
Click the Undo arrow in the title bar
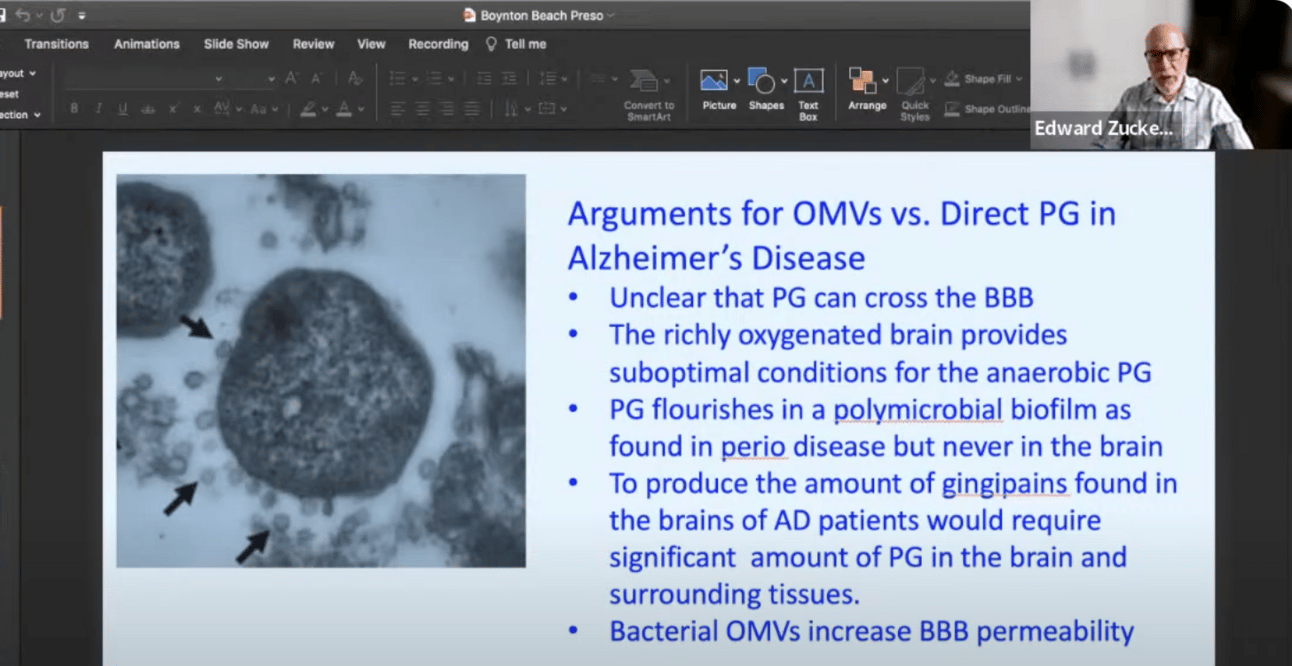coord(21,15)
